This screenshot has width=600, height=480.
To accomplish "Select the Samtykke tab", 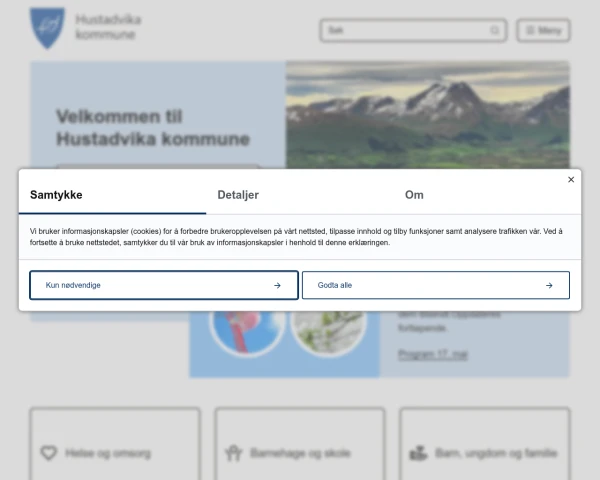I will pos(112,195).
